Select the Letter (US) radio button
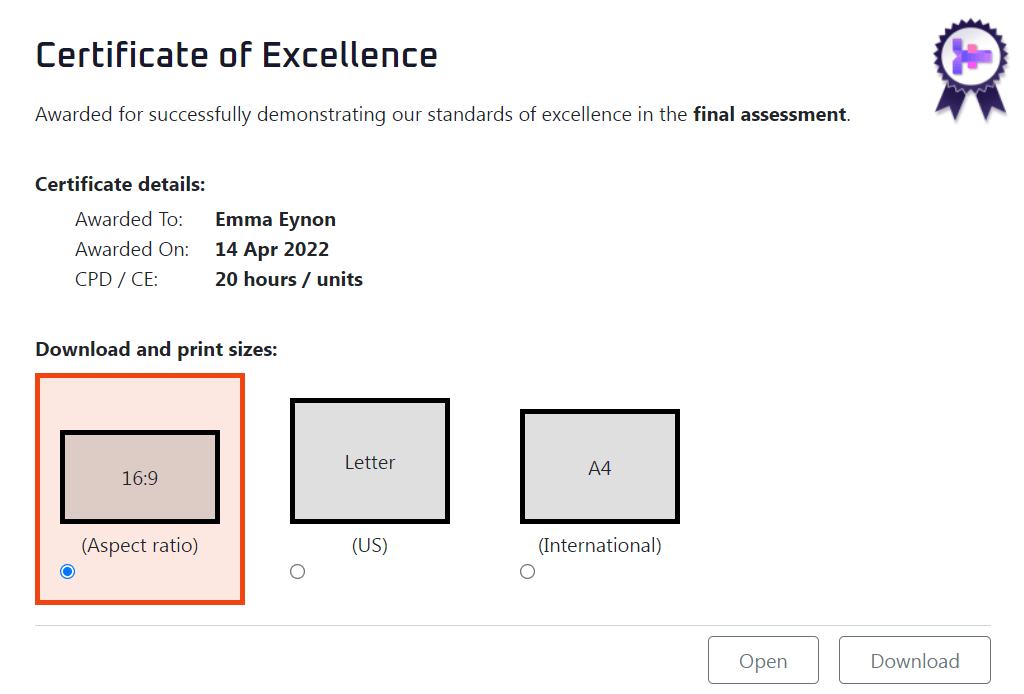This screenshot has height=694, width=1024. 297,572
